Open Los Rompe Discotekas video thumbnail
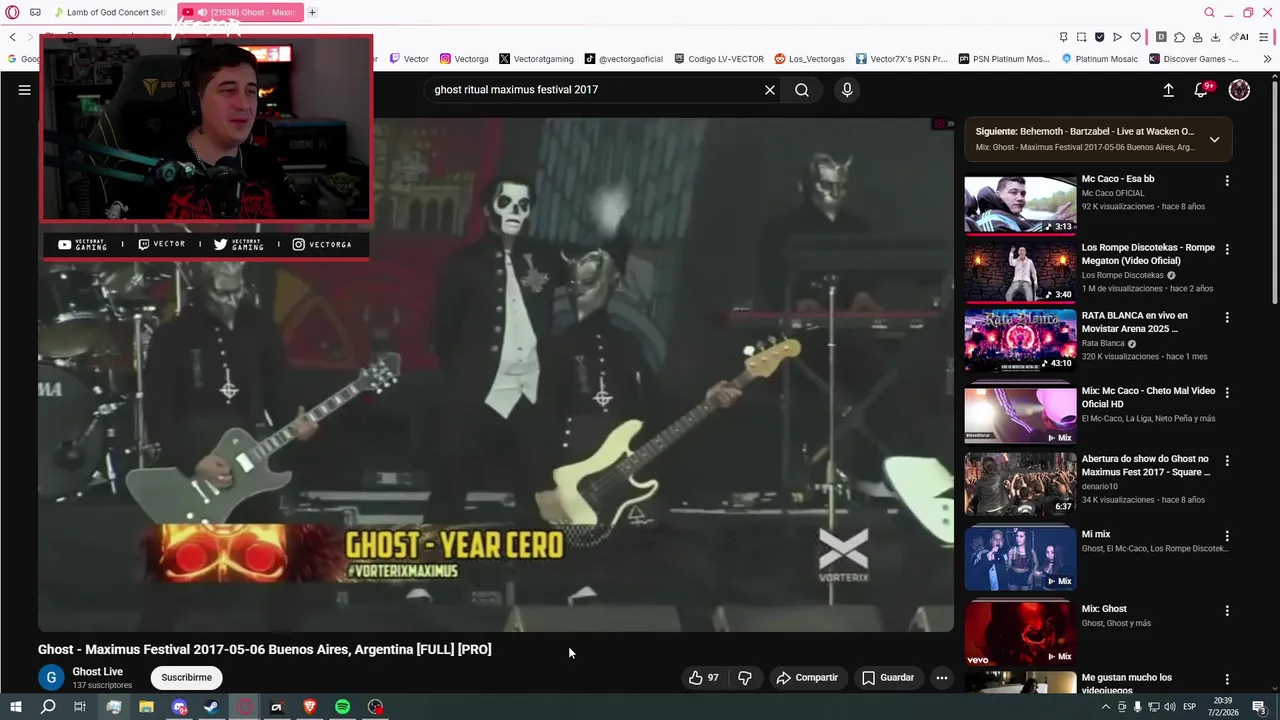This screenshot has width=1280, height=720. pyautogui.click(x=1020, y=273)
